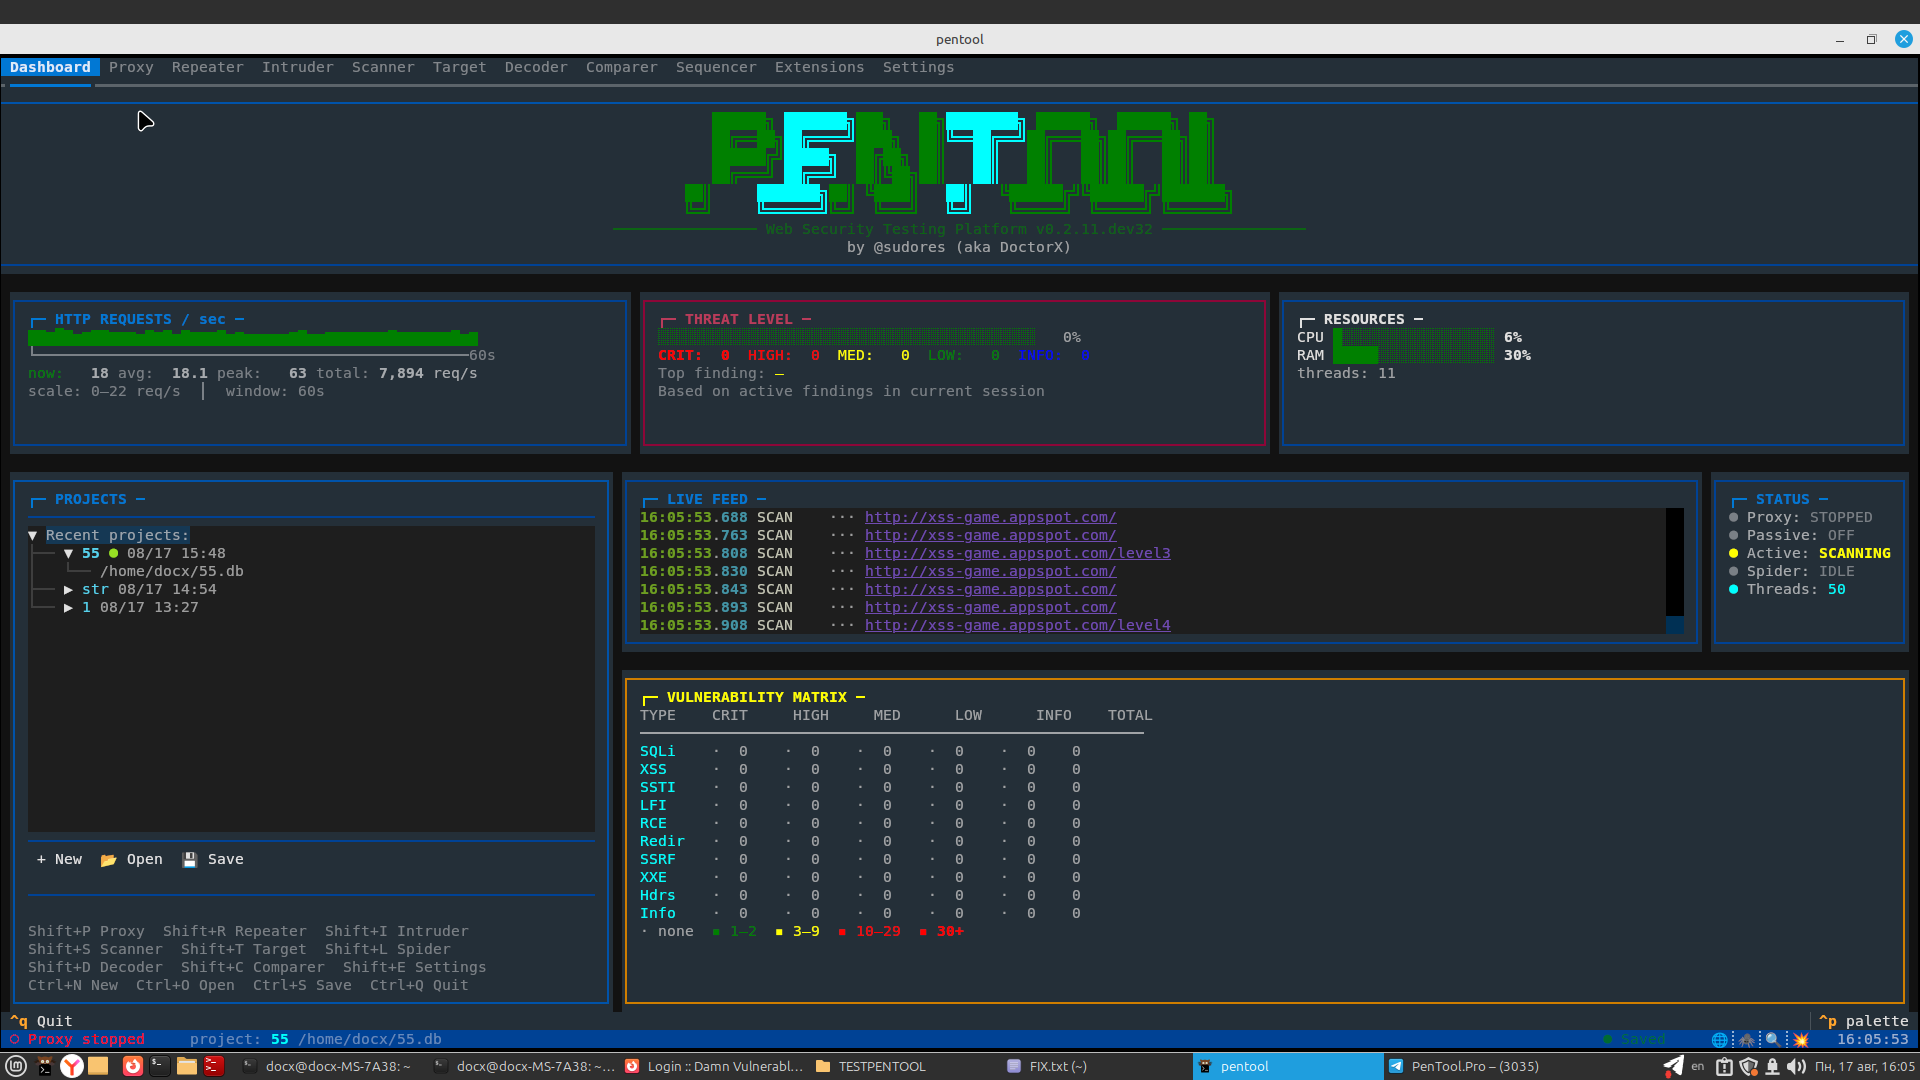Click the threat level progress bar
This screenshot has height=1080, width=1920.
tap(847, 337)
